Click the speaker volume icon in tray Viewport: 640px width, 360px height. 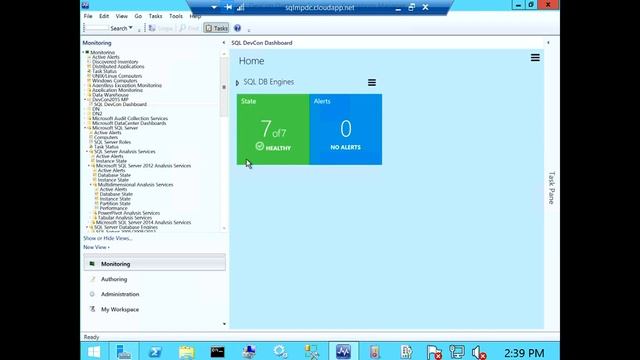click(x=478, y=352)
